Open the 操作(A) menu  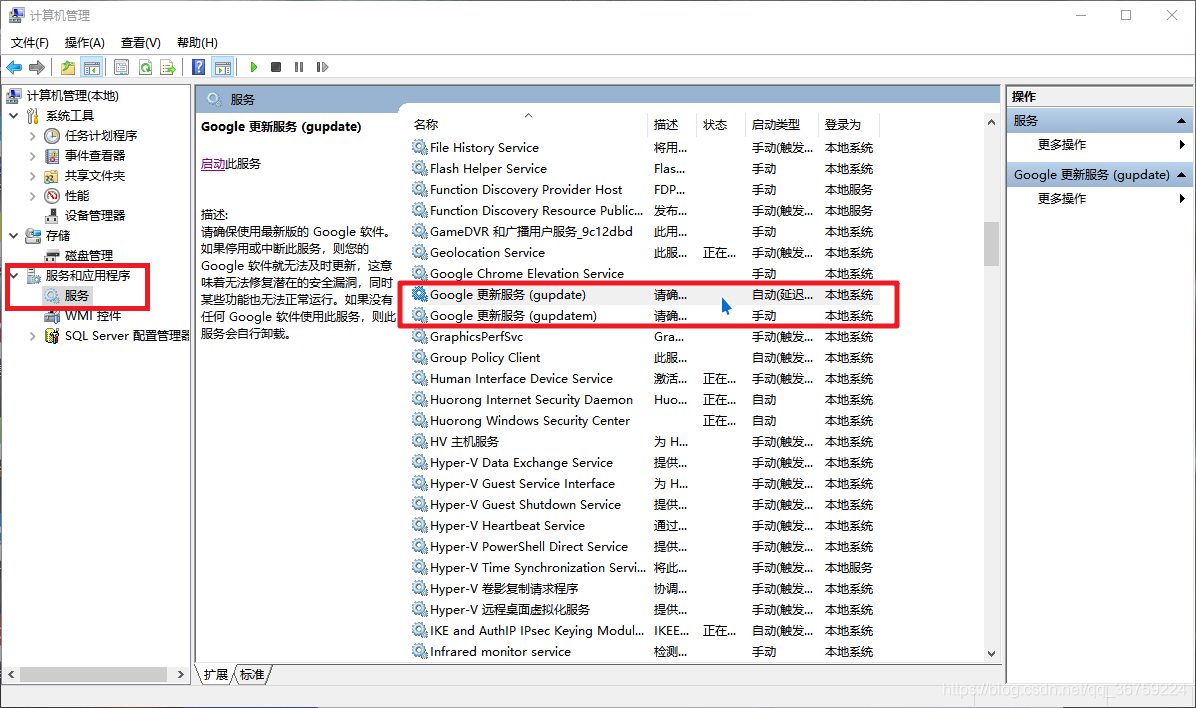(85, 43)
